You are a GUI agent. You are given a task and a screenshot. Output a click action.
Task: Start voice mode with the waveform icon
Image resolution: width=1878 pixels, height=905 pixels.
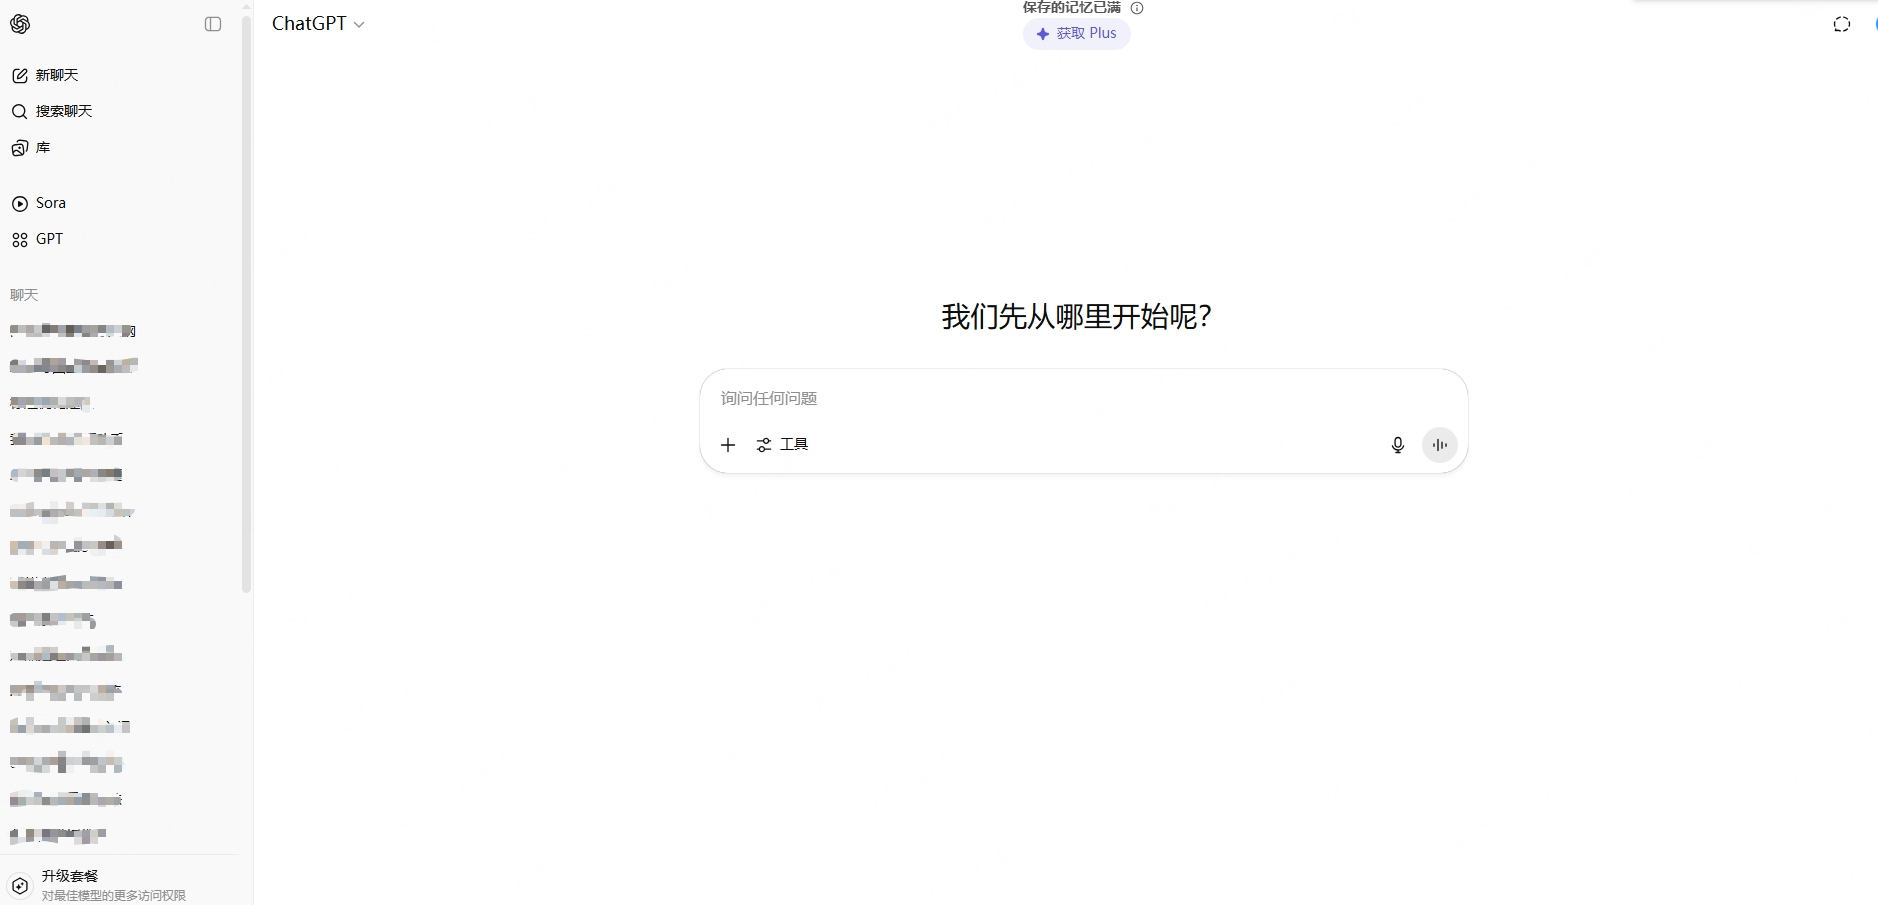1440,445
